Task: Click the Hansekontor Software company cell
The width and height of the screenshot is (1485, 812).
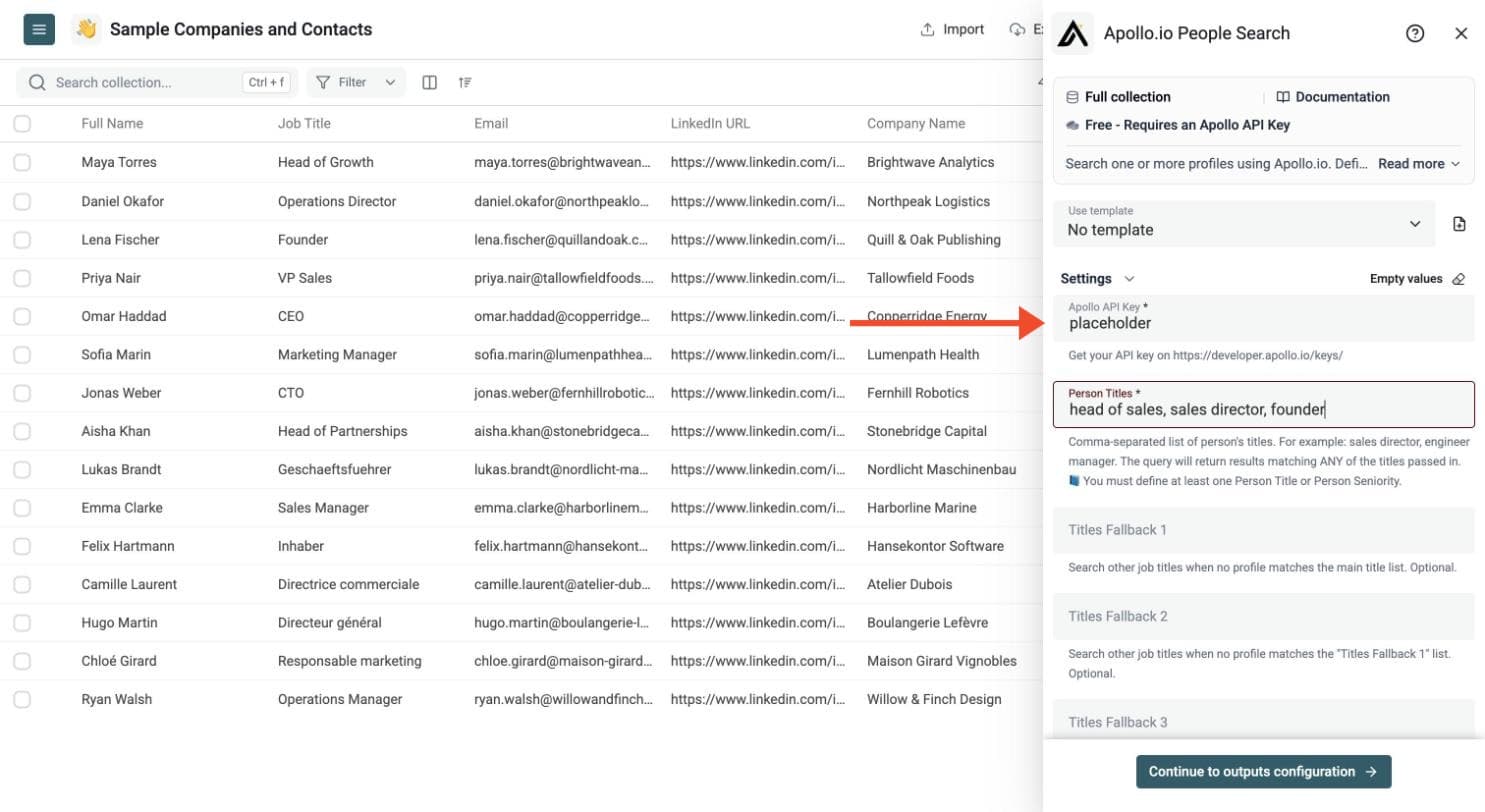Action: pos(935,546)
